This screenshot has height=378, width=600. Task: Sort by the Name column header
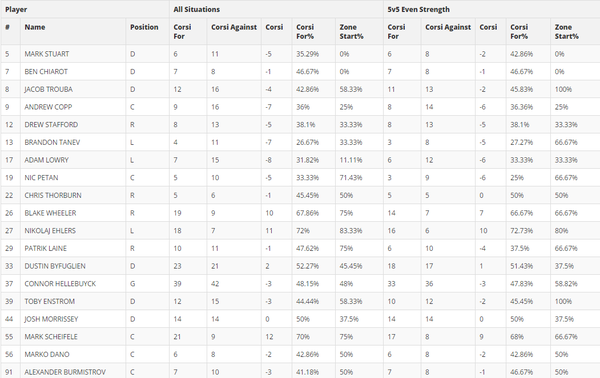tap(34, 27)
